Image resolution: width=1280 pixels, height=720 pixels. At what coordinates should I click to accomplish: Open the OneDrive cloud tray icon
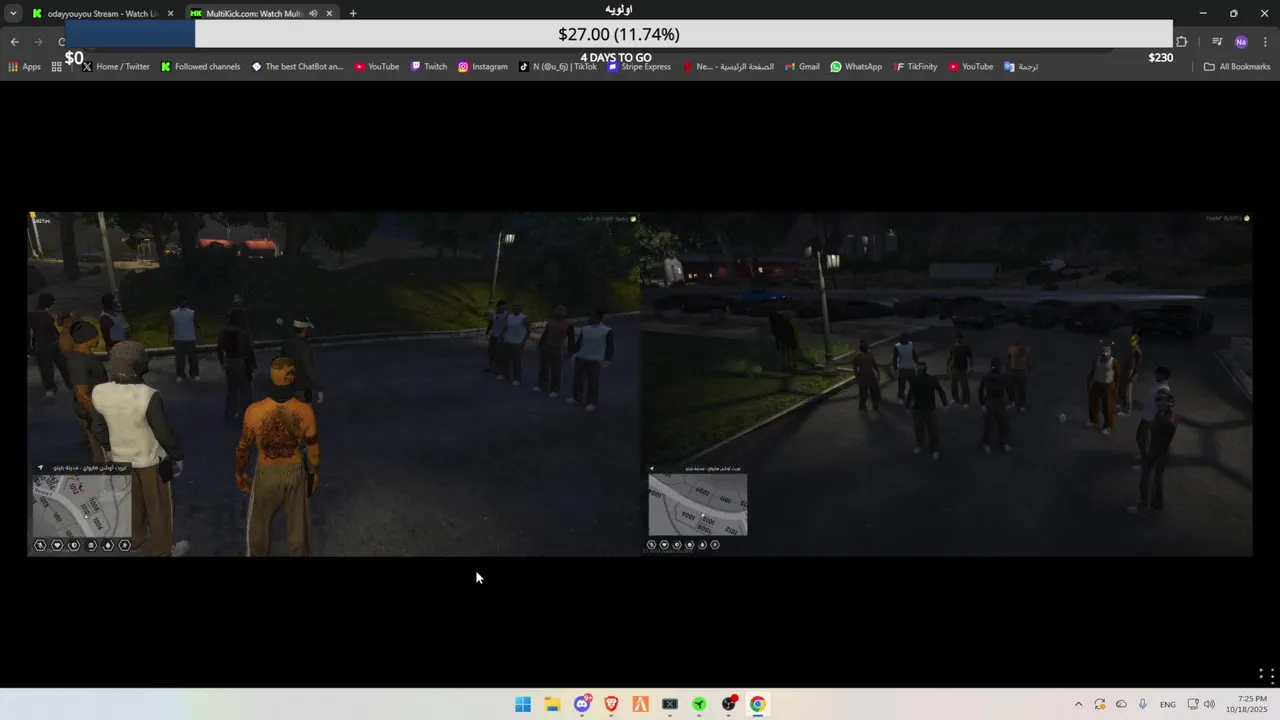pyautogui.click(x=1121, y=704)
